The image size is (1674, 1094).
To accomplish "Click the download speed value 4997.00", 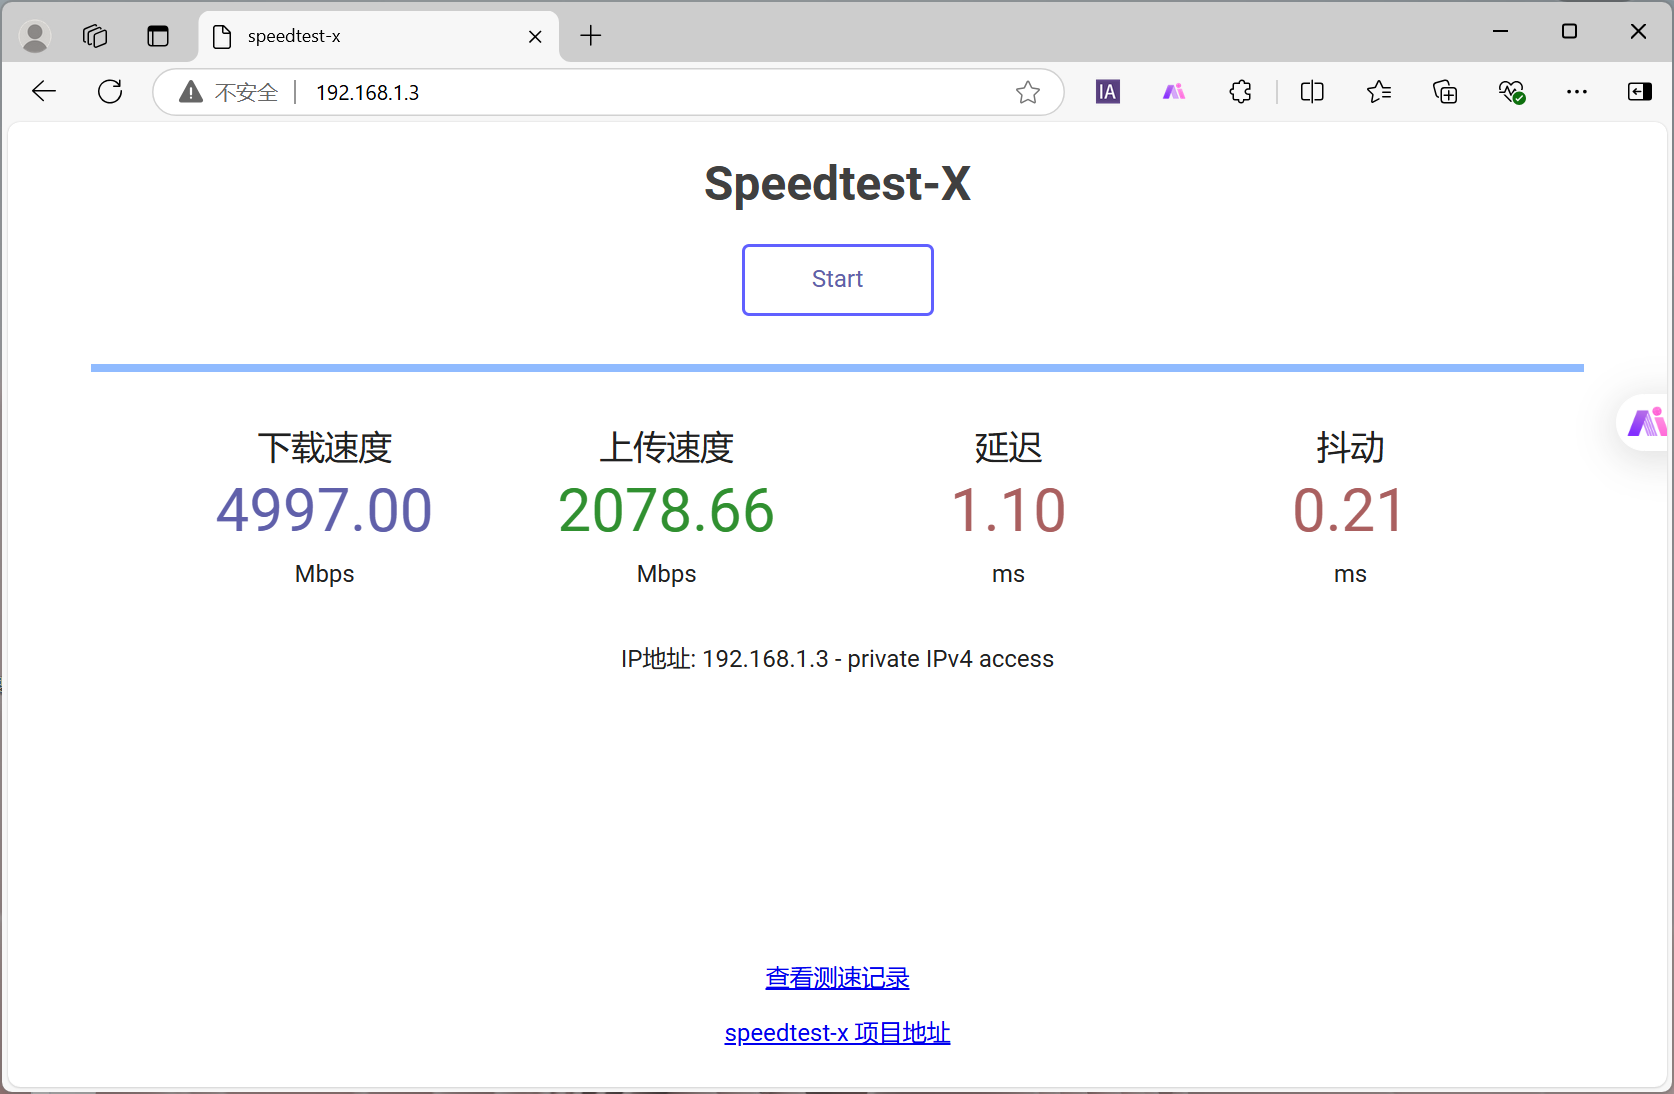I will pyautogui.click(x=324, y=510).
